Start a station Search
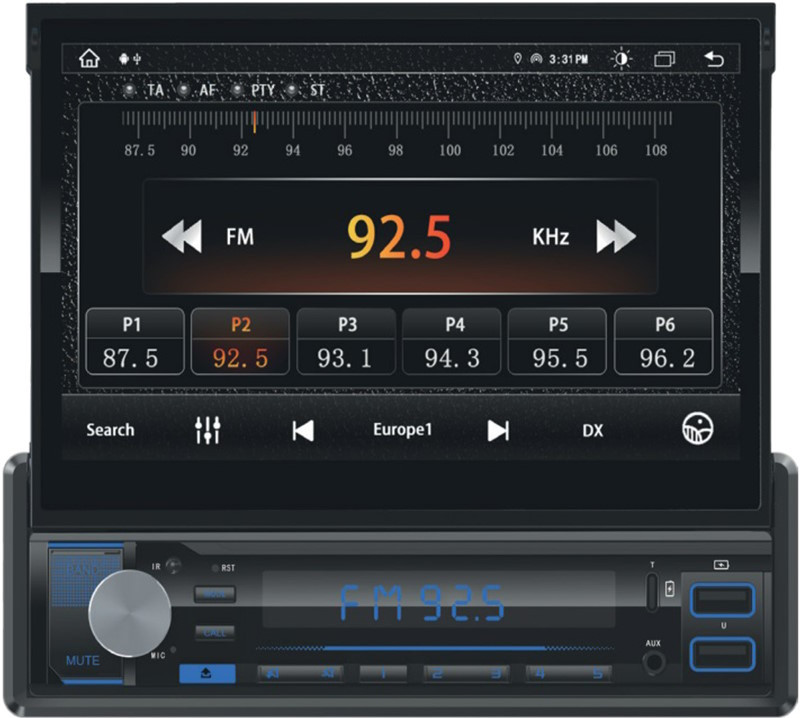The height and width of the screenshot is (718, 800). [110, 430]
